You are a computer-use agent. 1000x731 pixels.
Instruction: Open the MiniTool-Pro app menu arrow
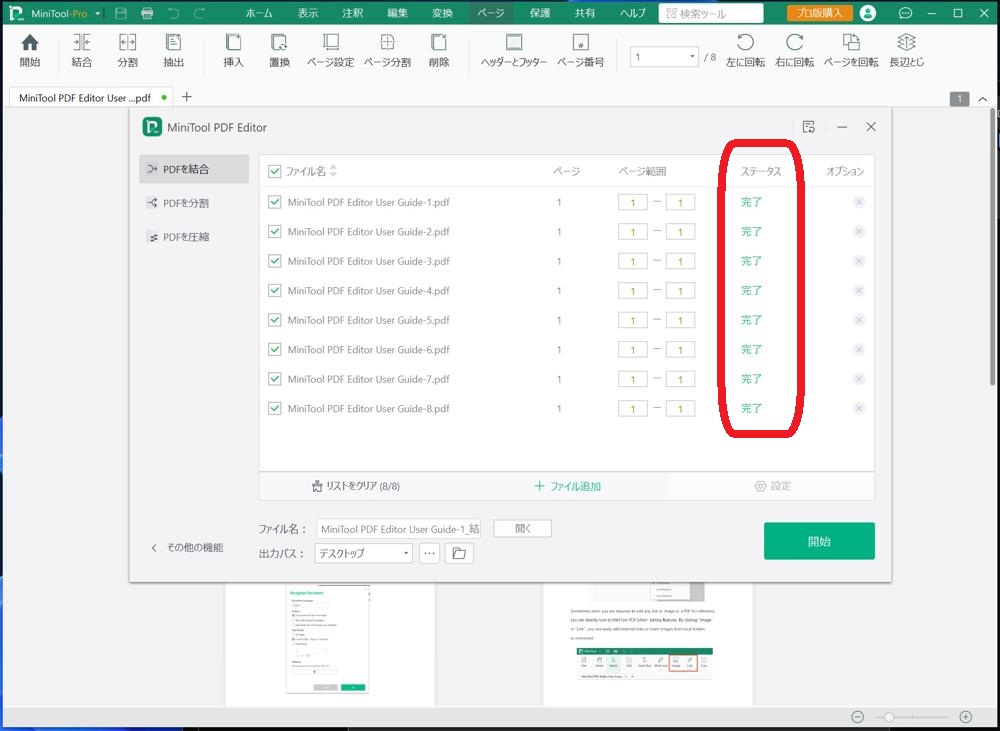tap(98, 13)
